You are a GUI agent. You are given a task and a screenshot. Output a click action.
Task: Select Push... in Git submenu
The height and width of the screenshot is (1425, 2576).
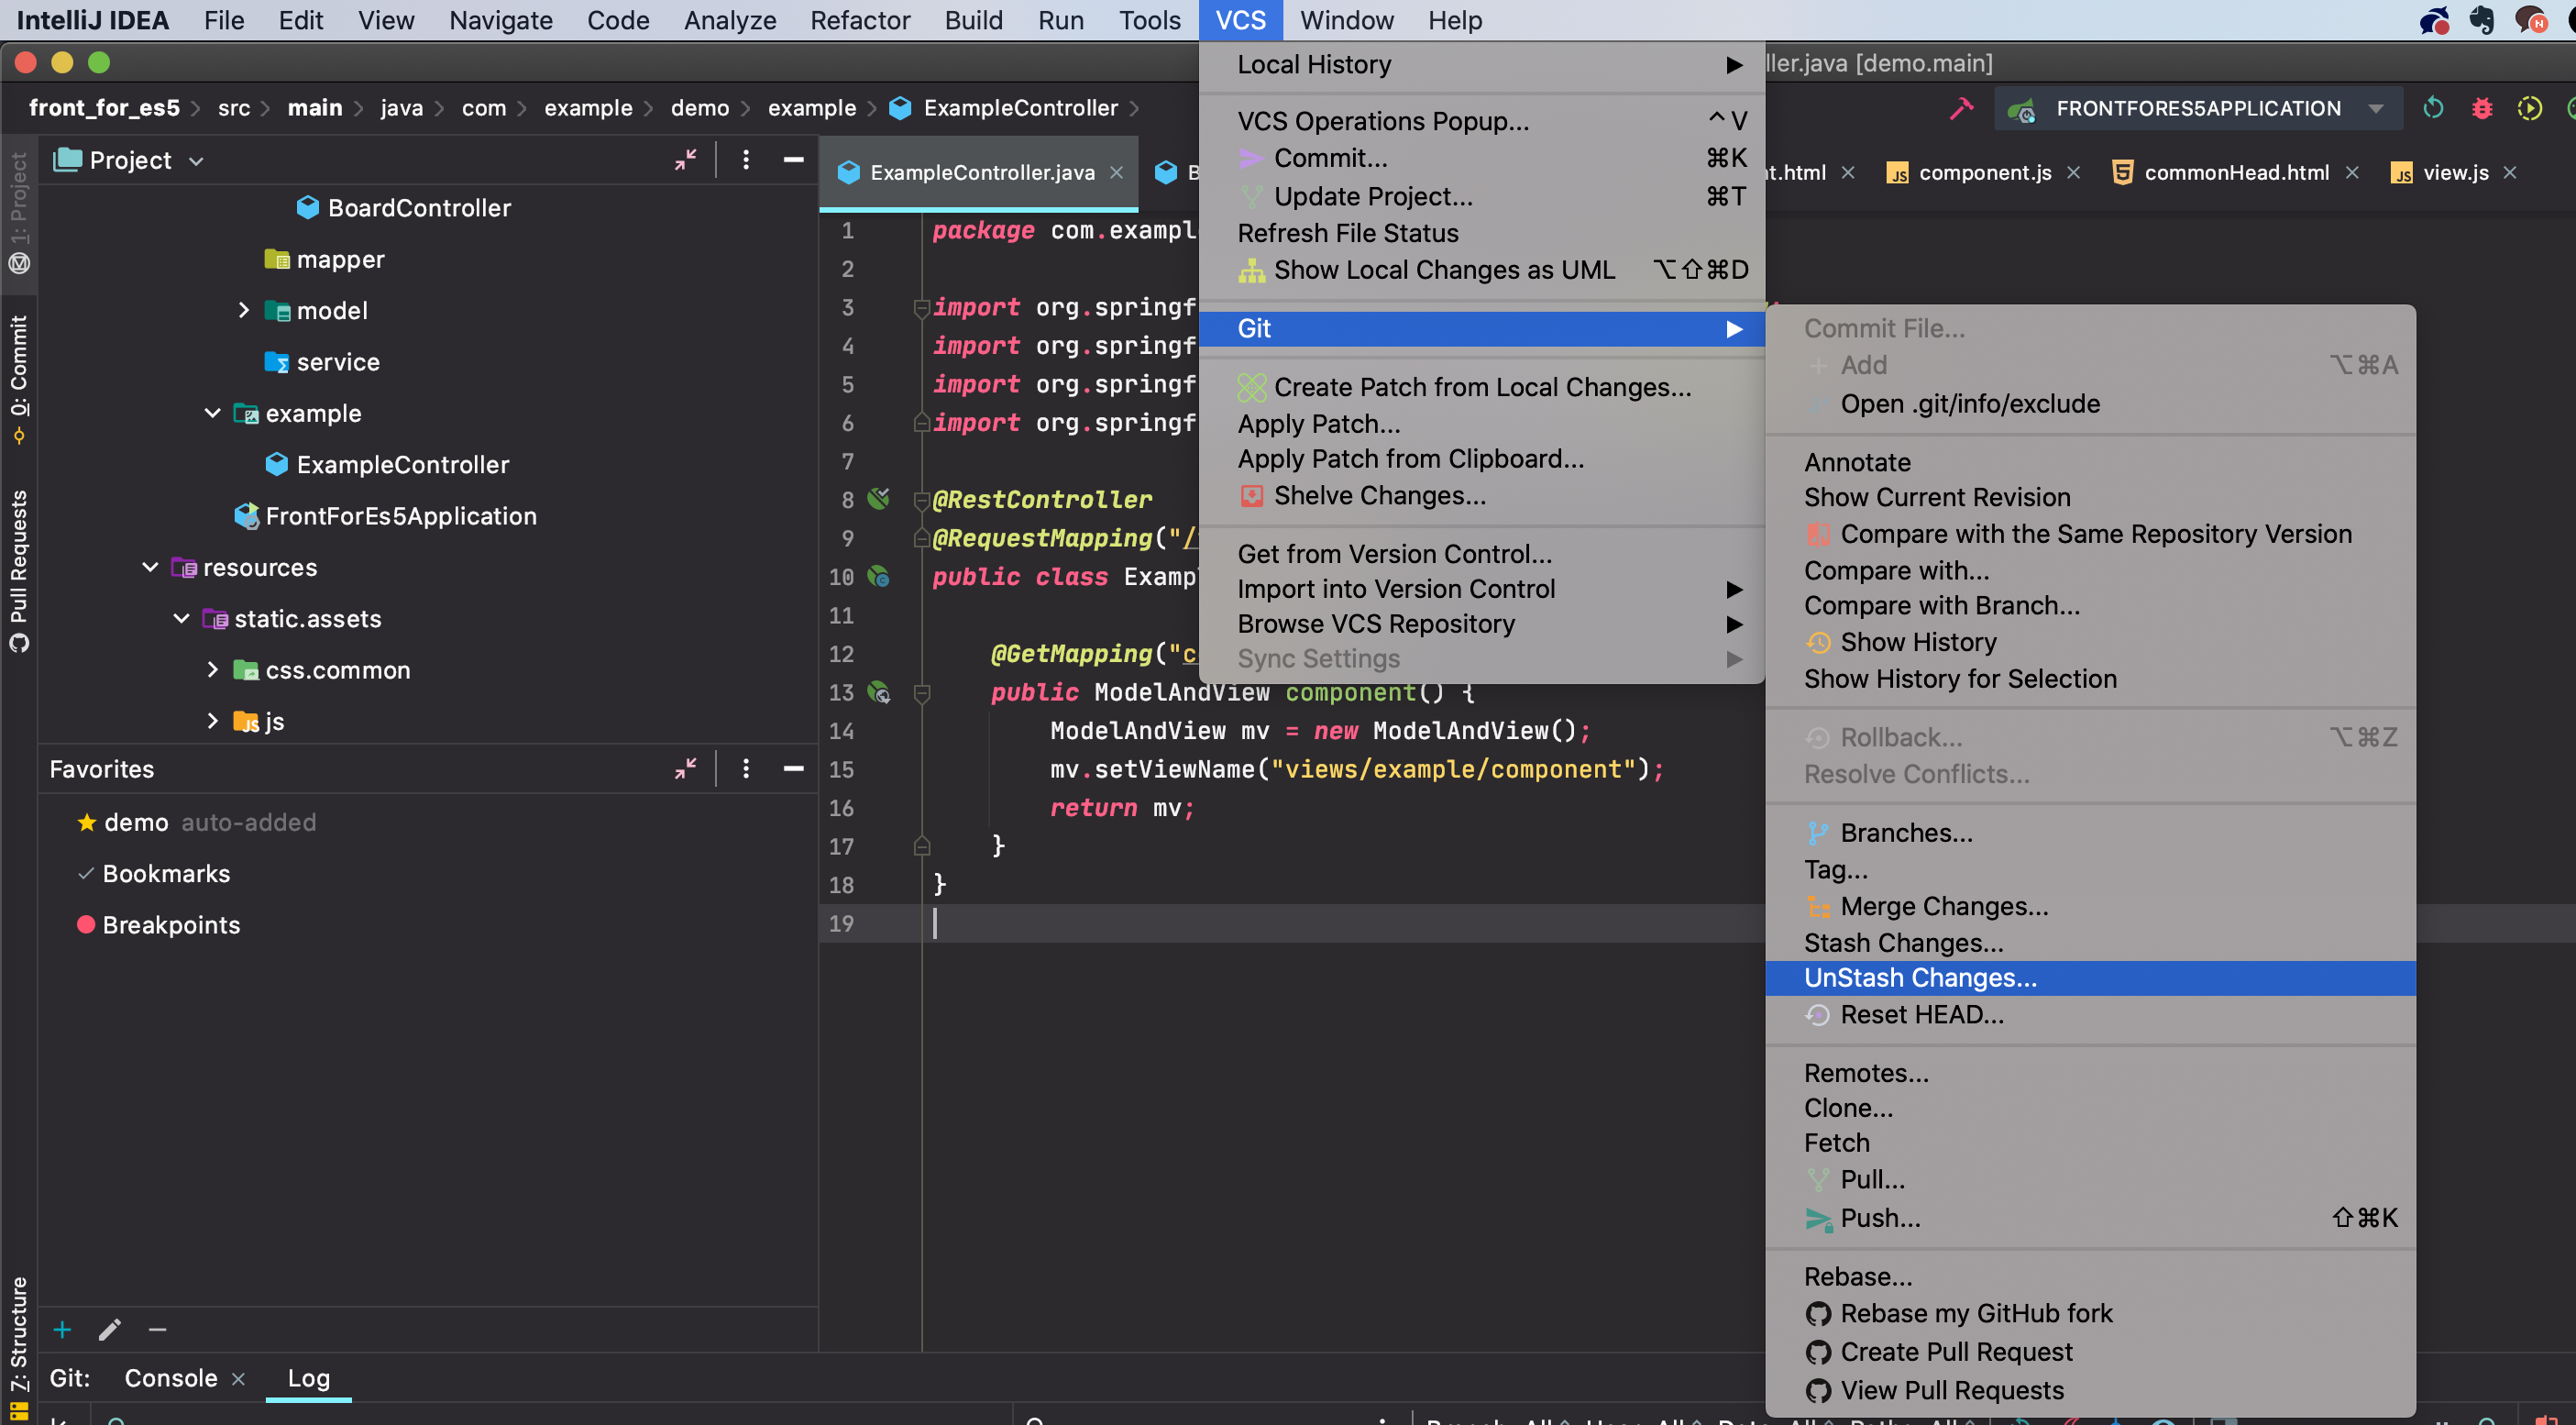pos(2090,1217)
